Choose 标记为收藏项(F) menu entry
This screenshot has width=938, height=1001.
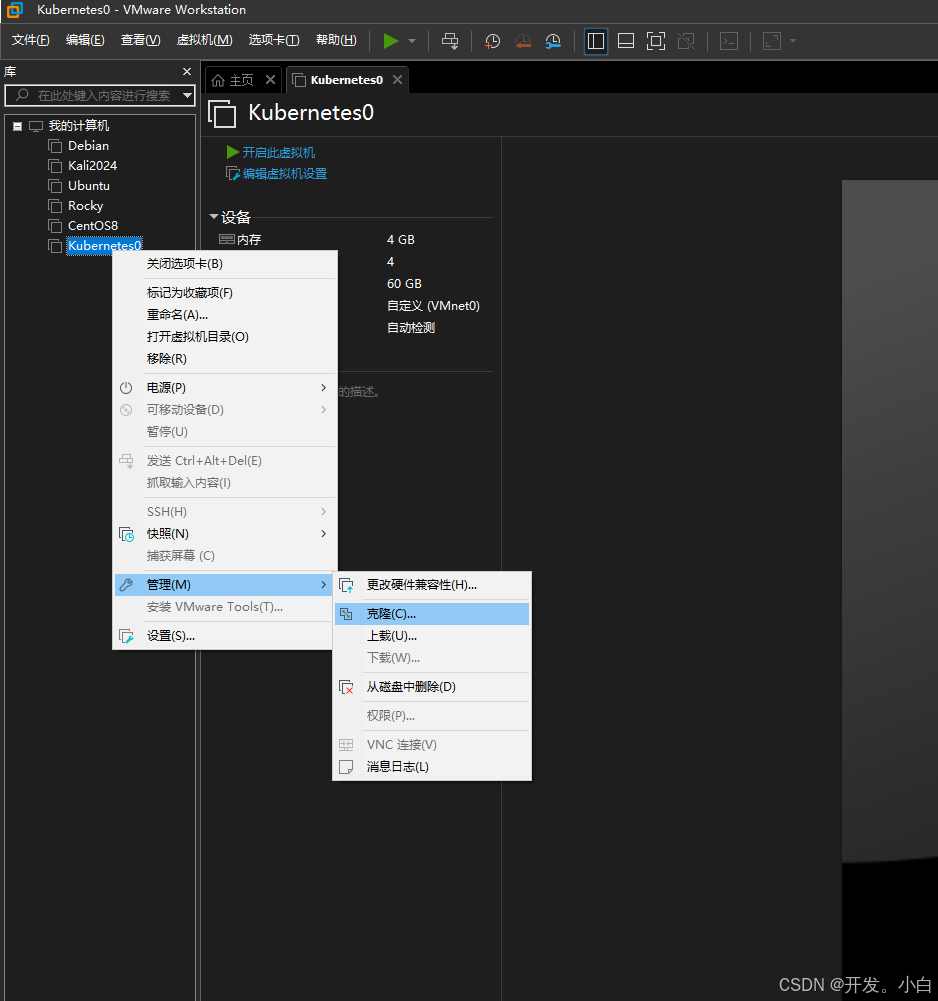[x=225, y=292]
